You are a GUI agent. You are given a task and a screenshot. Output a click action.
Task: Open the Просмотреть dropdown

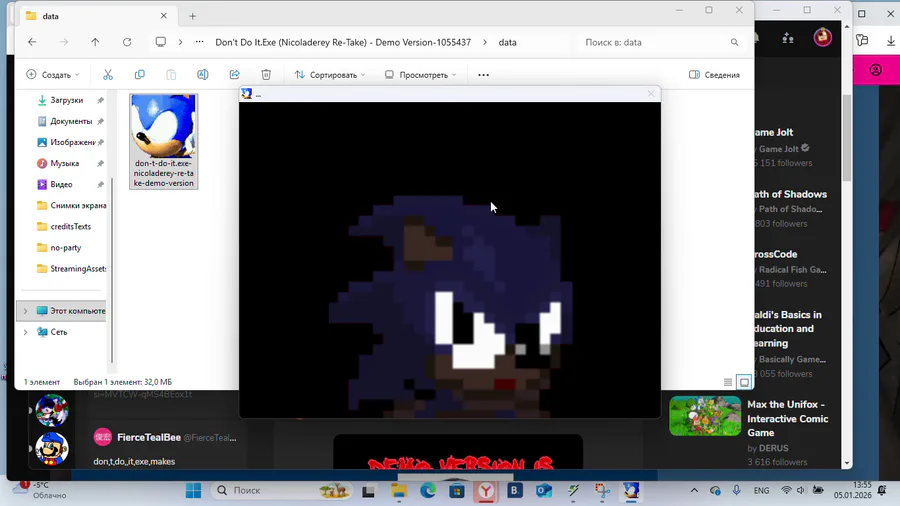coord(420,75)
